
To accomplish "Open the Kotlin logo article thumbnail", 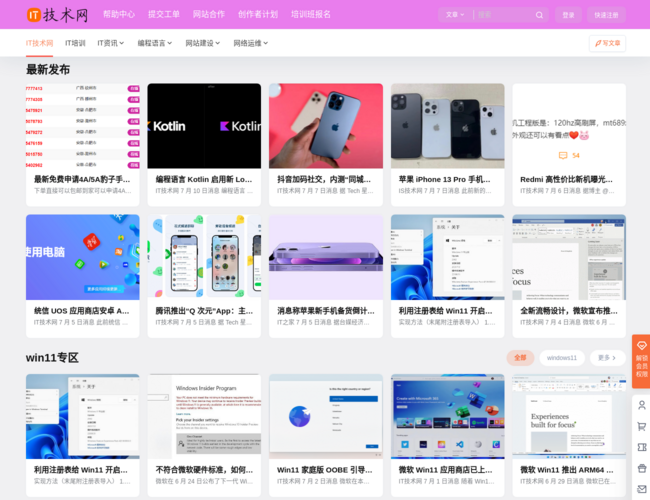I will (x=204, y=126).
